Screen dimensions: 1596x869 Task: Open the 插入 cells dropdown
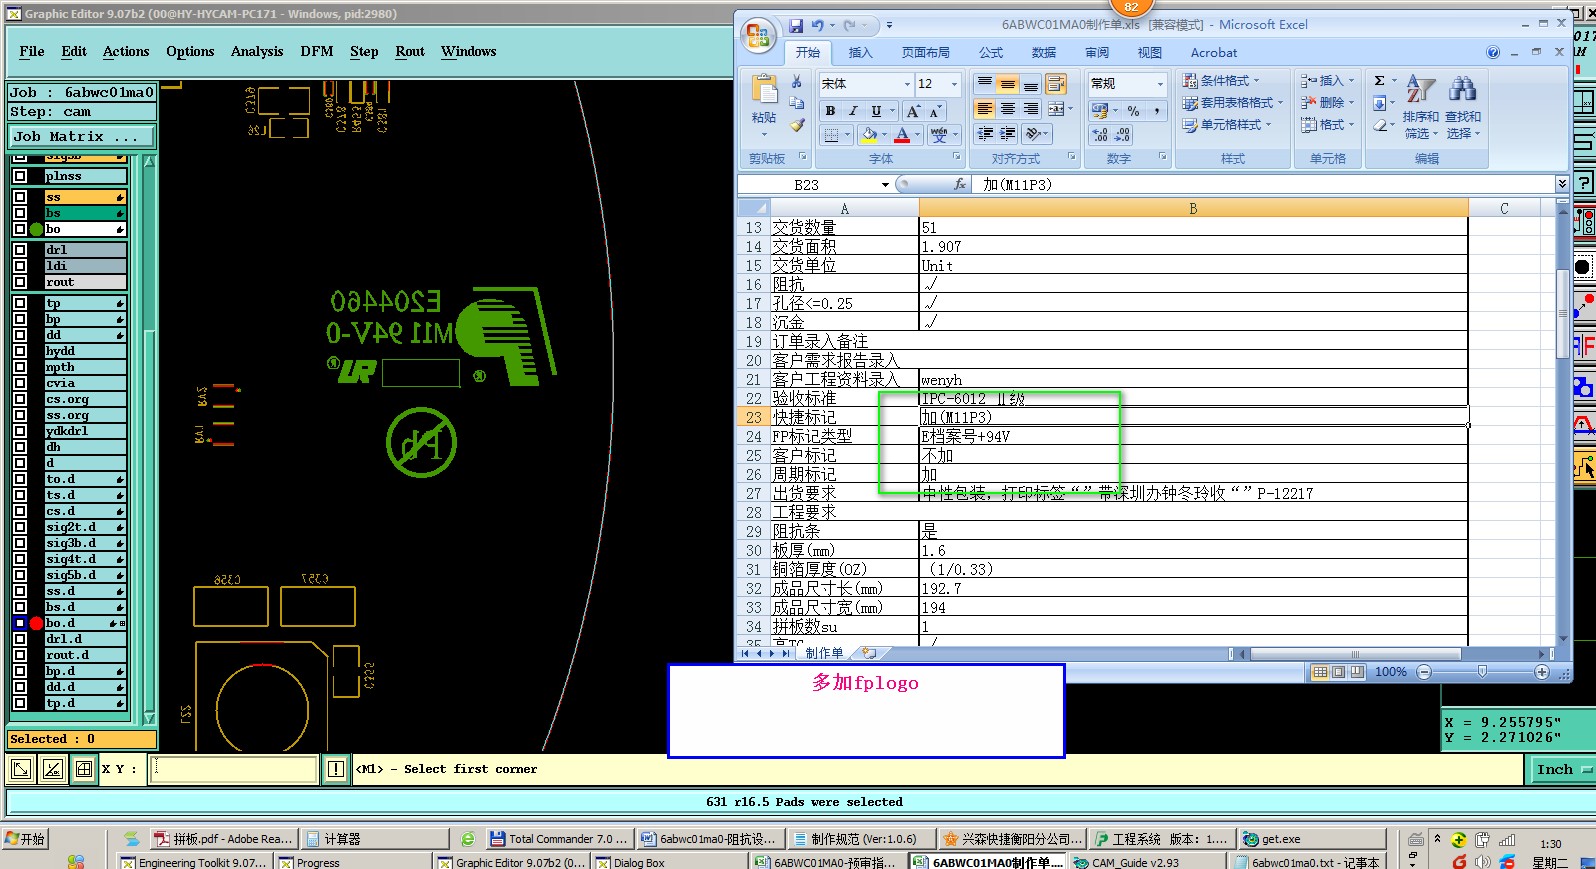(1328, 80)
